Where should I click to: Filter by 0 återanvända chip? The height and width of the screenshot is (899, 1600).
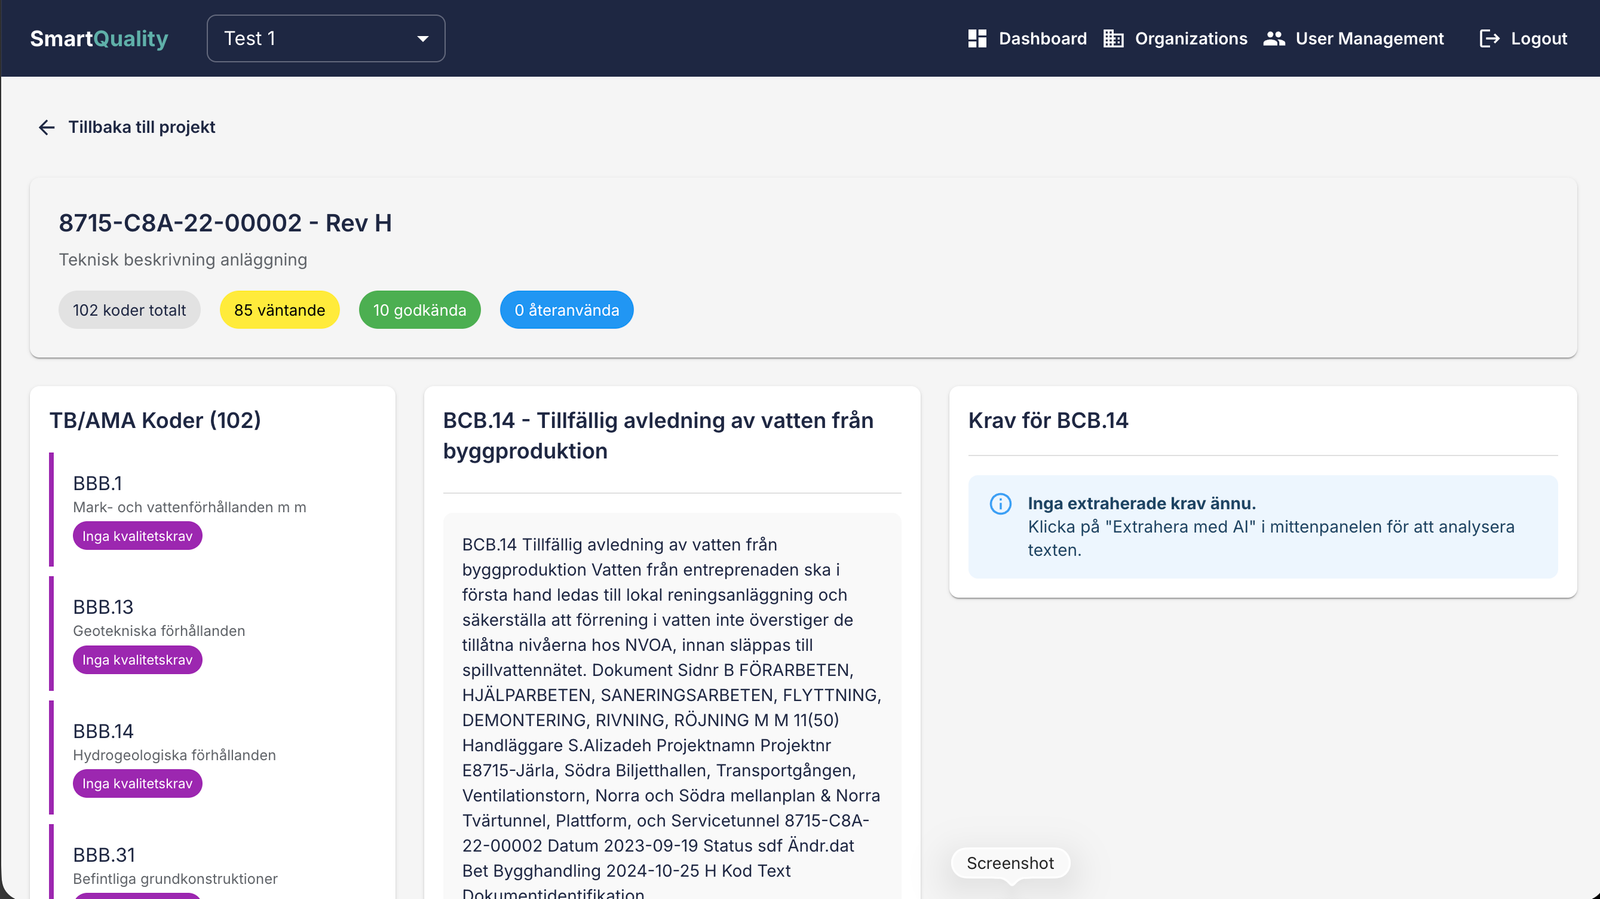(x=567, y=310)
